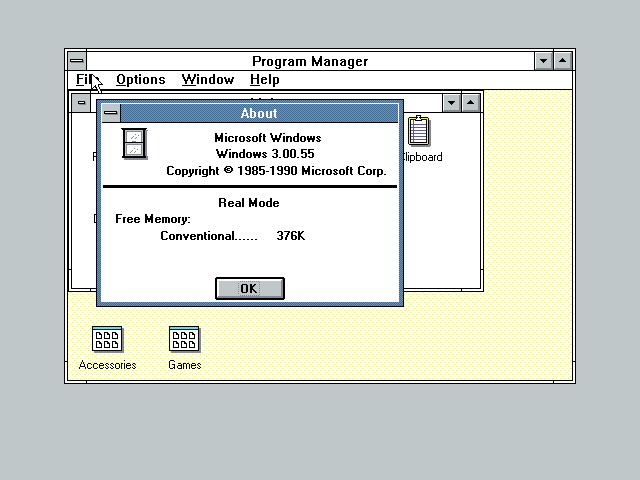Confirm the About dialog with OK
Viewport: 640px width, 480px height.
point(249,289)
